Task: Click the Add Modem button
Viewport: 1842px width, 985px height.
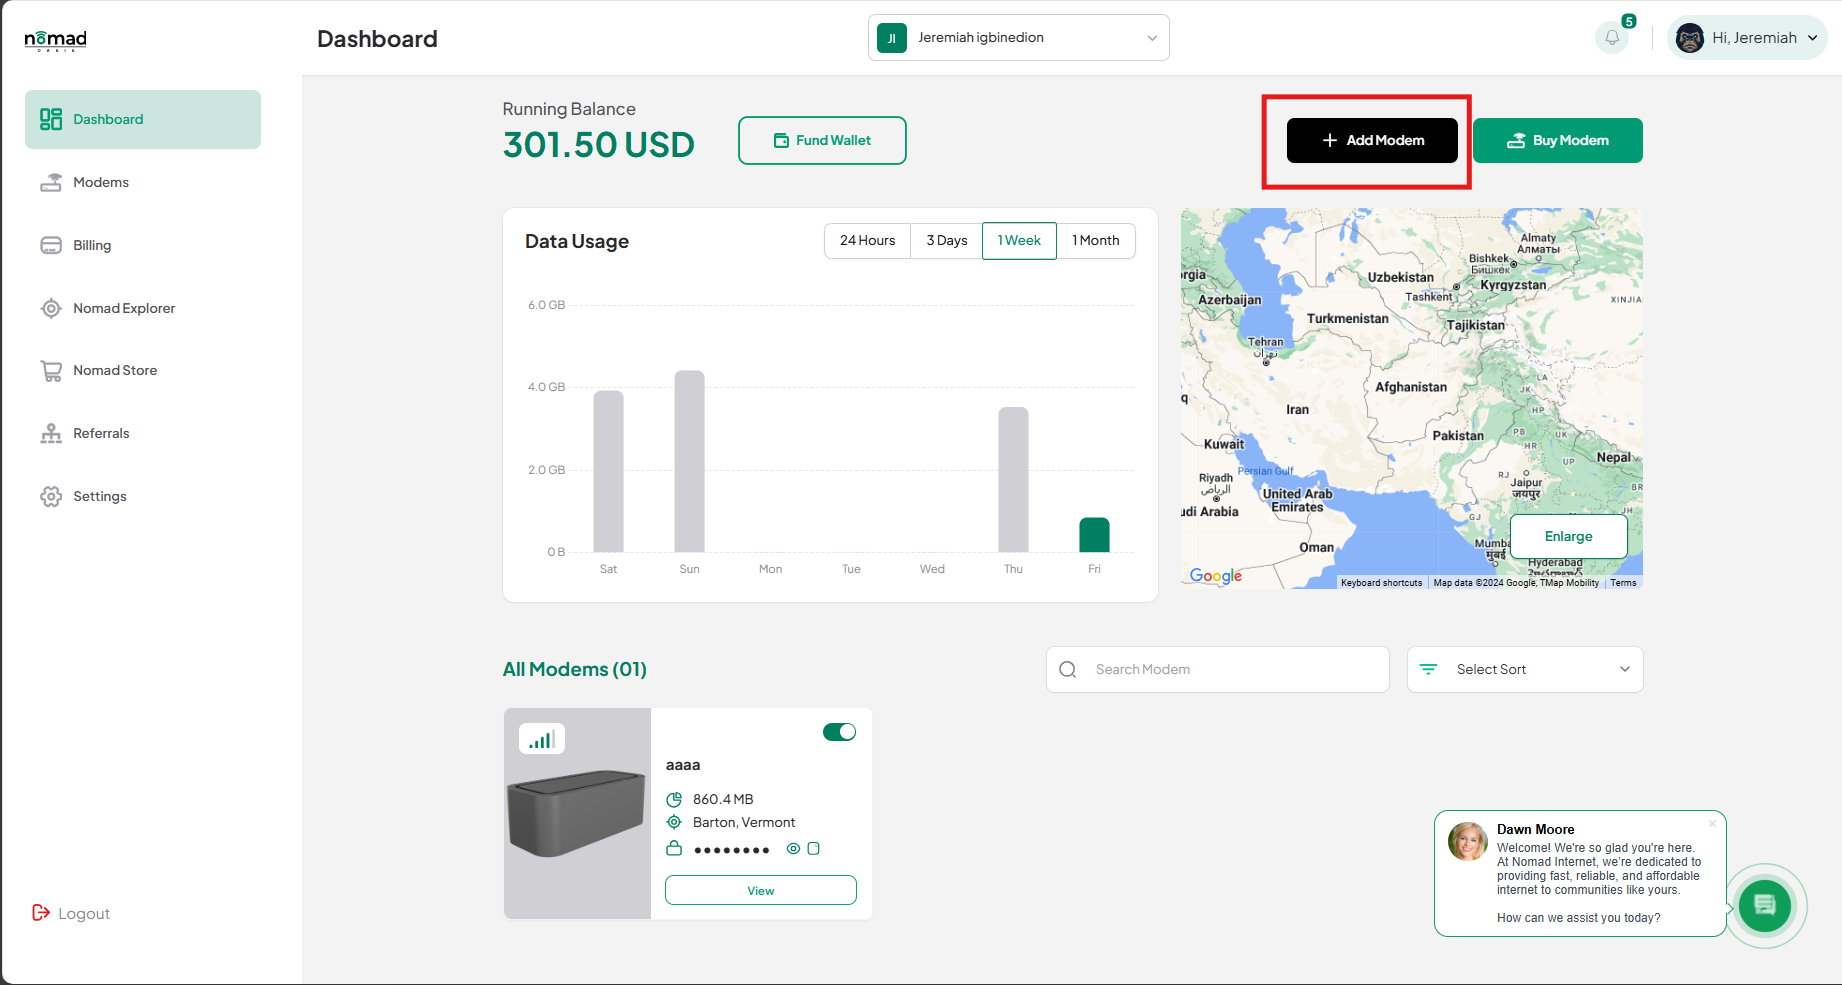Action: [1372, 140]
